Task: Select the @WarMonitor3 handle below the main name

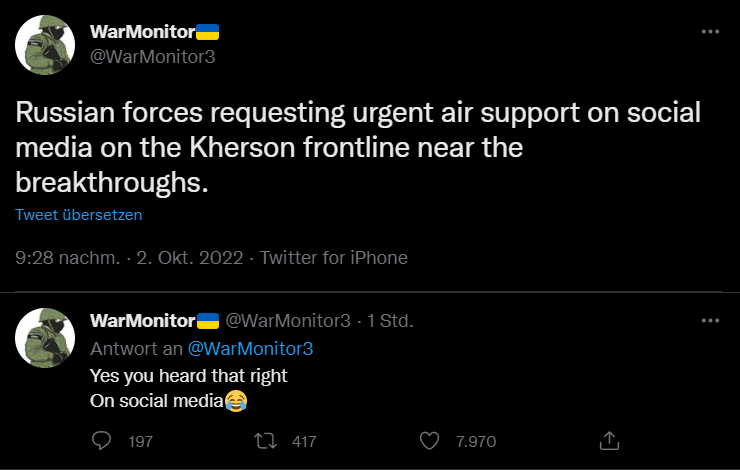Action: tap(153, 56)
